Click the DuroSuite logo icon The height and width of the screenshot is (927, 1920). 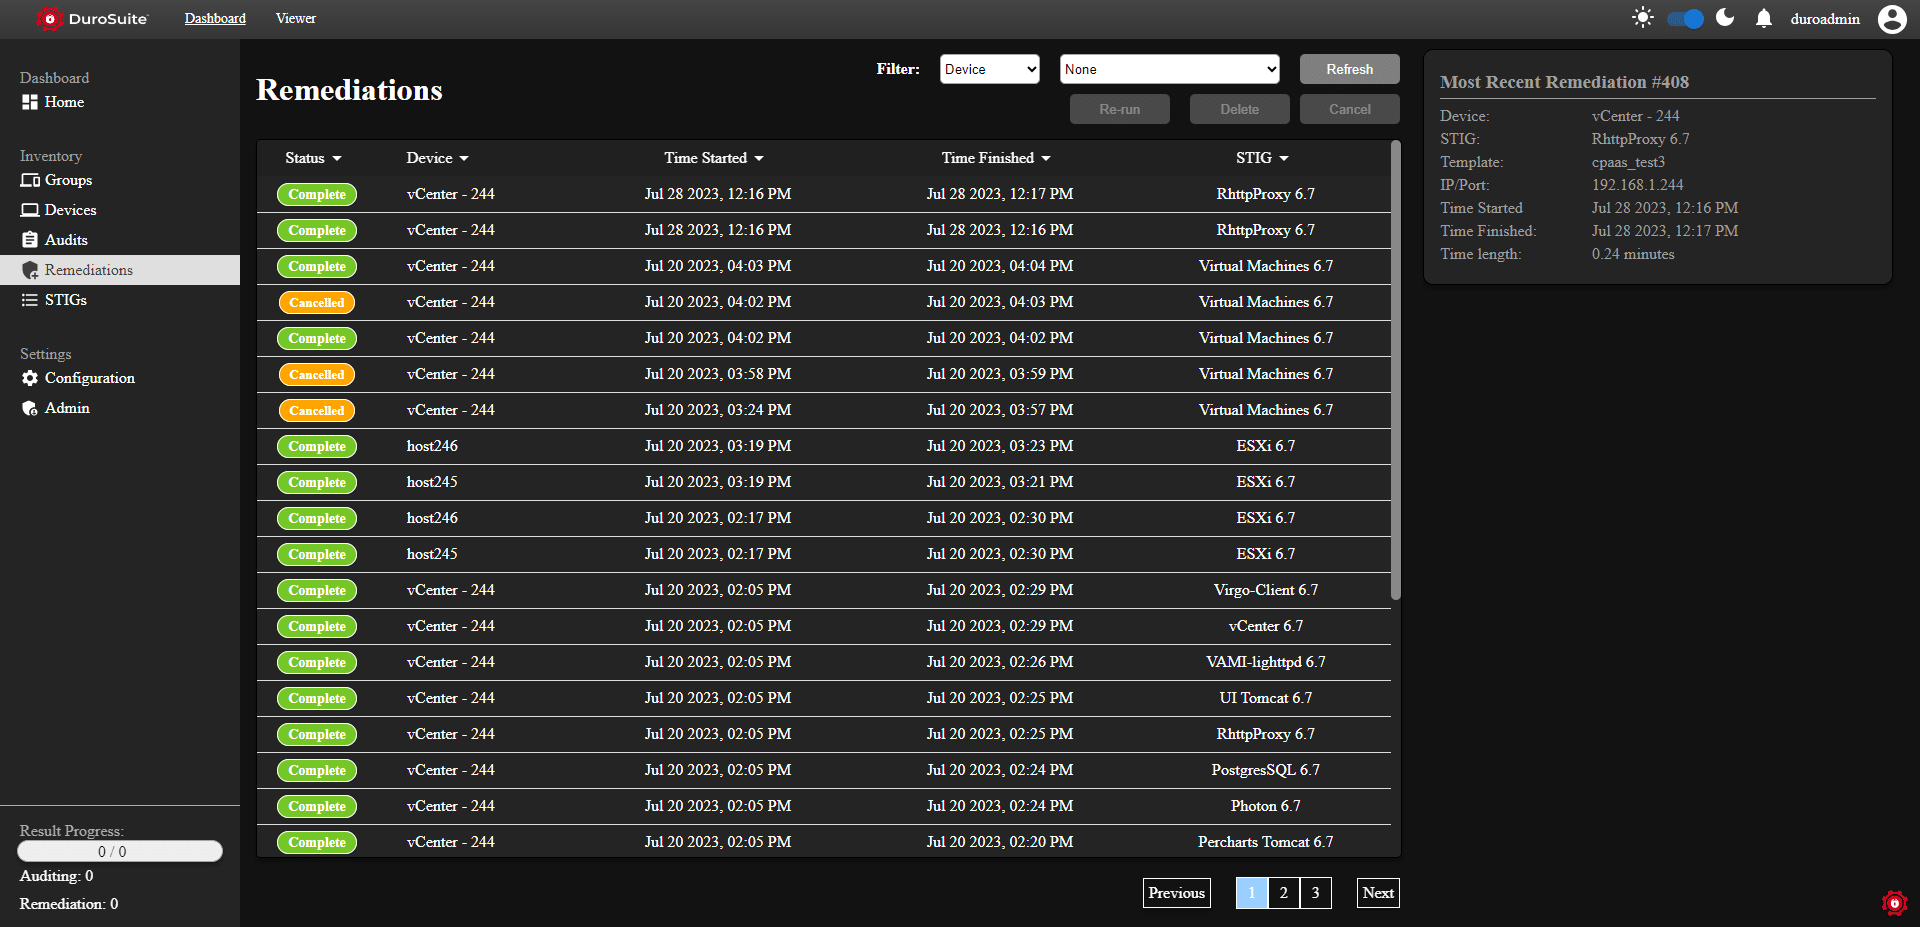(x=48, y=19)
